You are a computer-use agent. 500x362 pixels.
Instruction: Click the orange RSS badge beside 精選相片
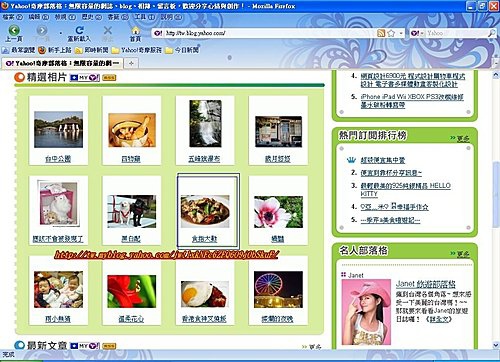pos(109,78)
